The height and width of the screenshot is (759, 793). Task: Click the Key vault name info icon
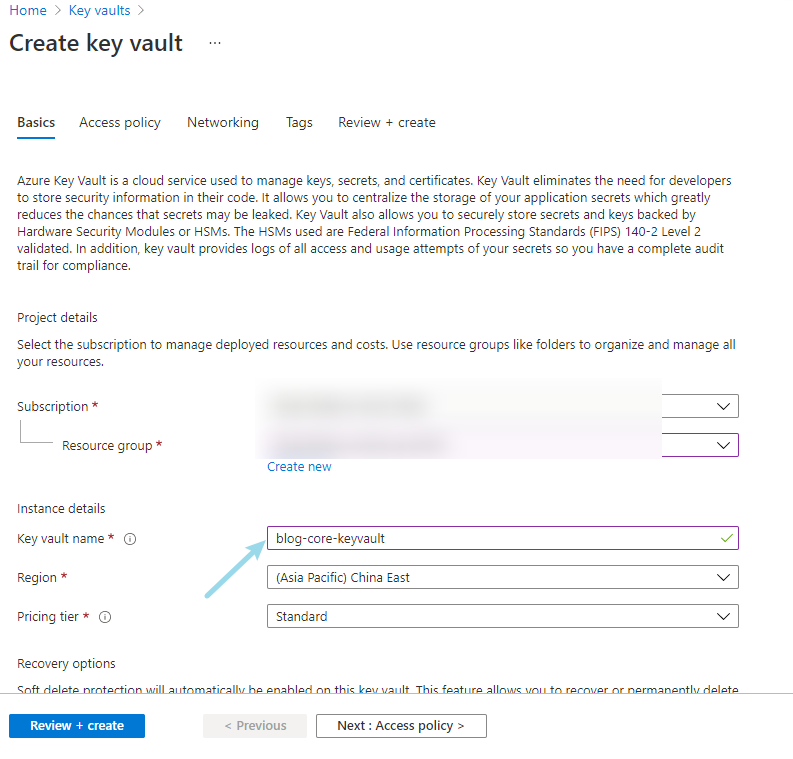pos(130,539)
